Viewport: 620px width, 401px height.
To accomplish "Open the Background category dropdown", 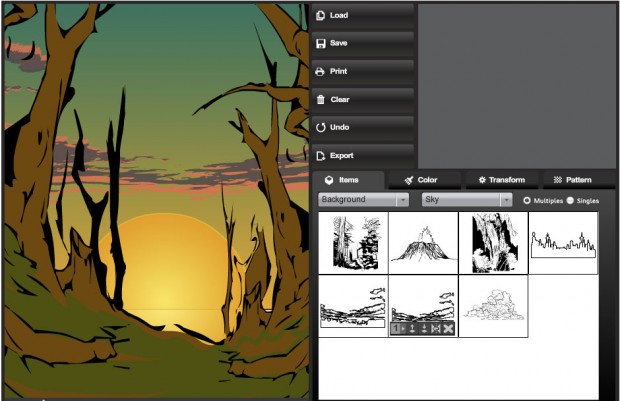I will click(363, 200).
